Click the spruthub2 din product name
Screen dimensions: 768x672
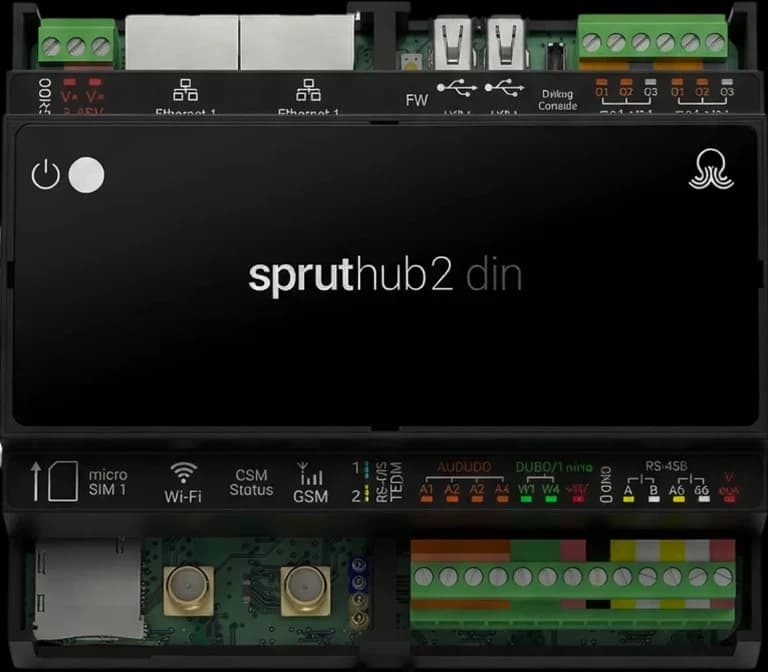385,277
